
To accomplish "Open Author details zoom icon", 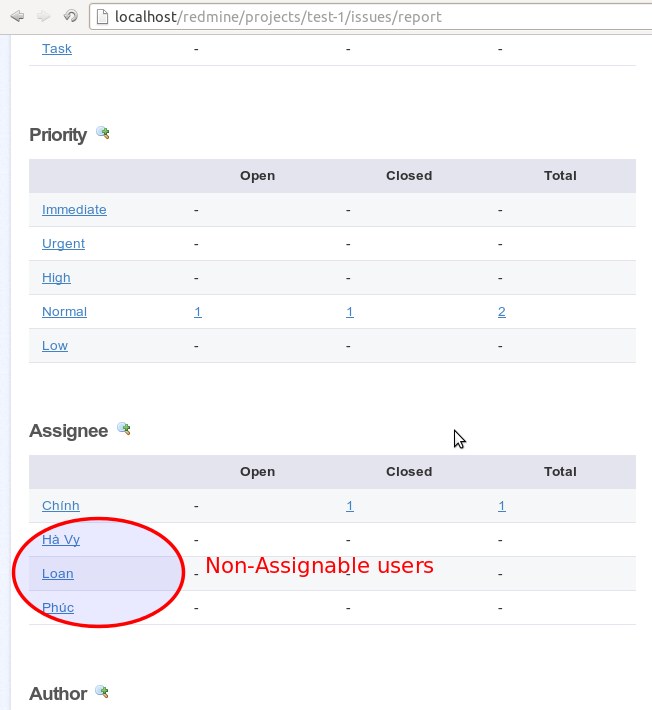I will tap(101, 691).
